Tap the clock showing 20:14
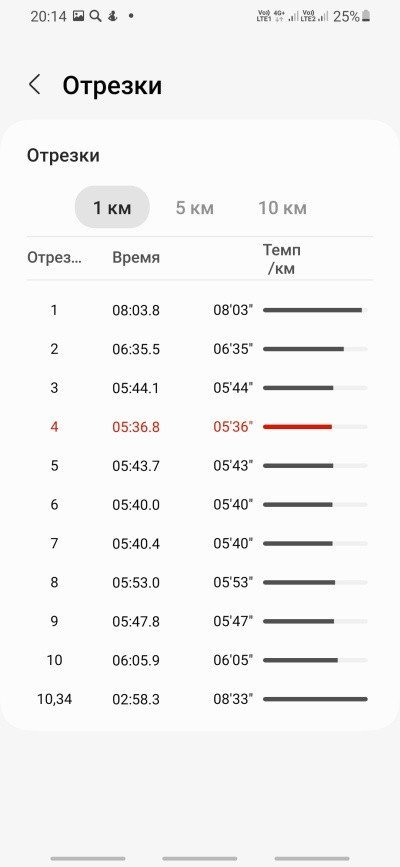The width and height of the screenshot is (400, 867). [x=49, y=17]
